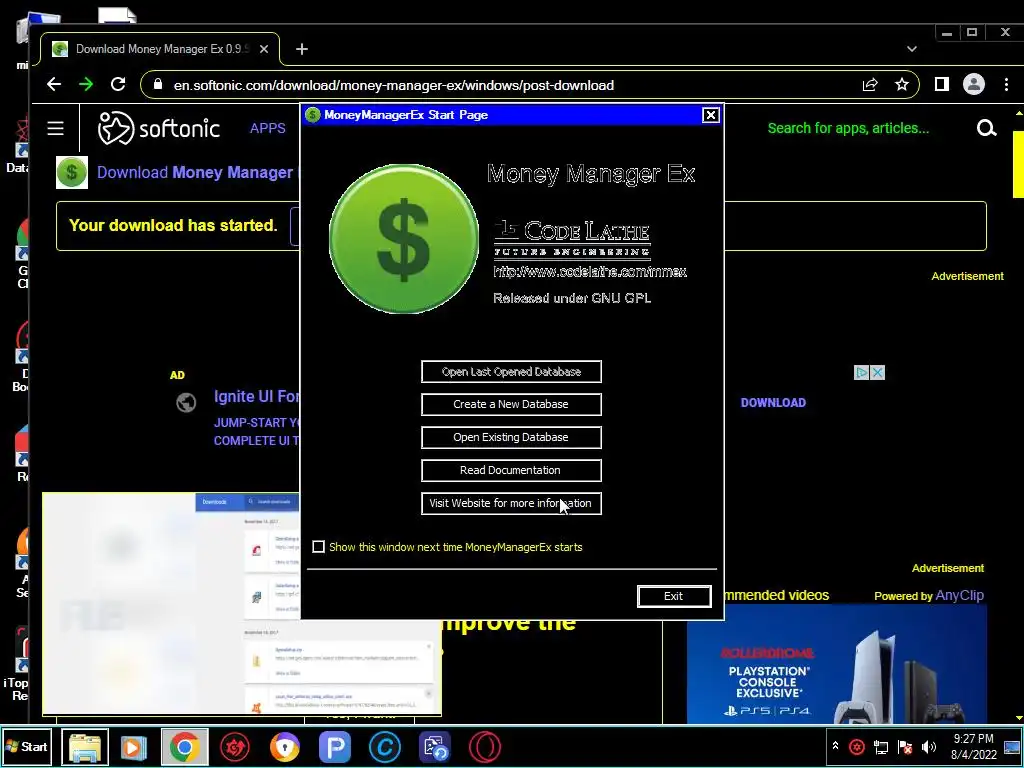Viewport: 1024px width, 768px height.
Task: Open Windows Start menu
Action: coord(27,746)
